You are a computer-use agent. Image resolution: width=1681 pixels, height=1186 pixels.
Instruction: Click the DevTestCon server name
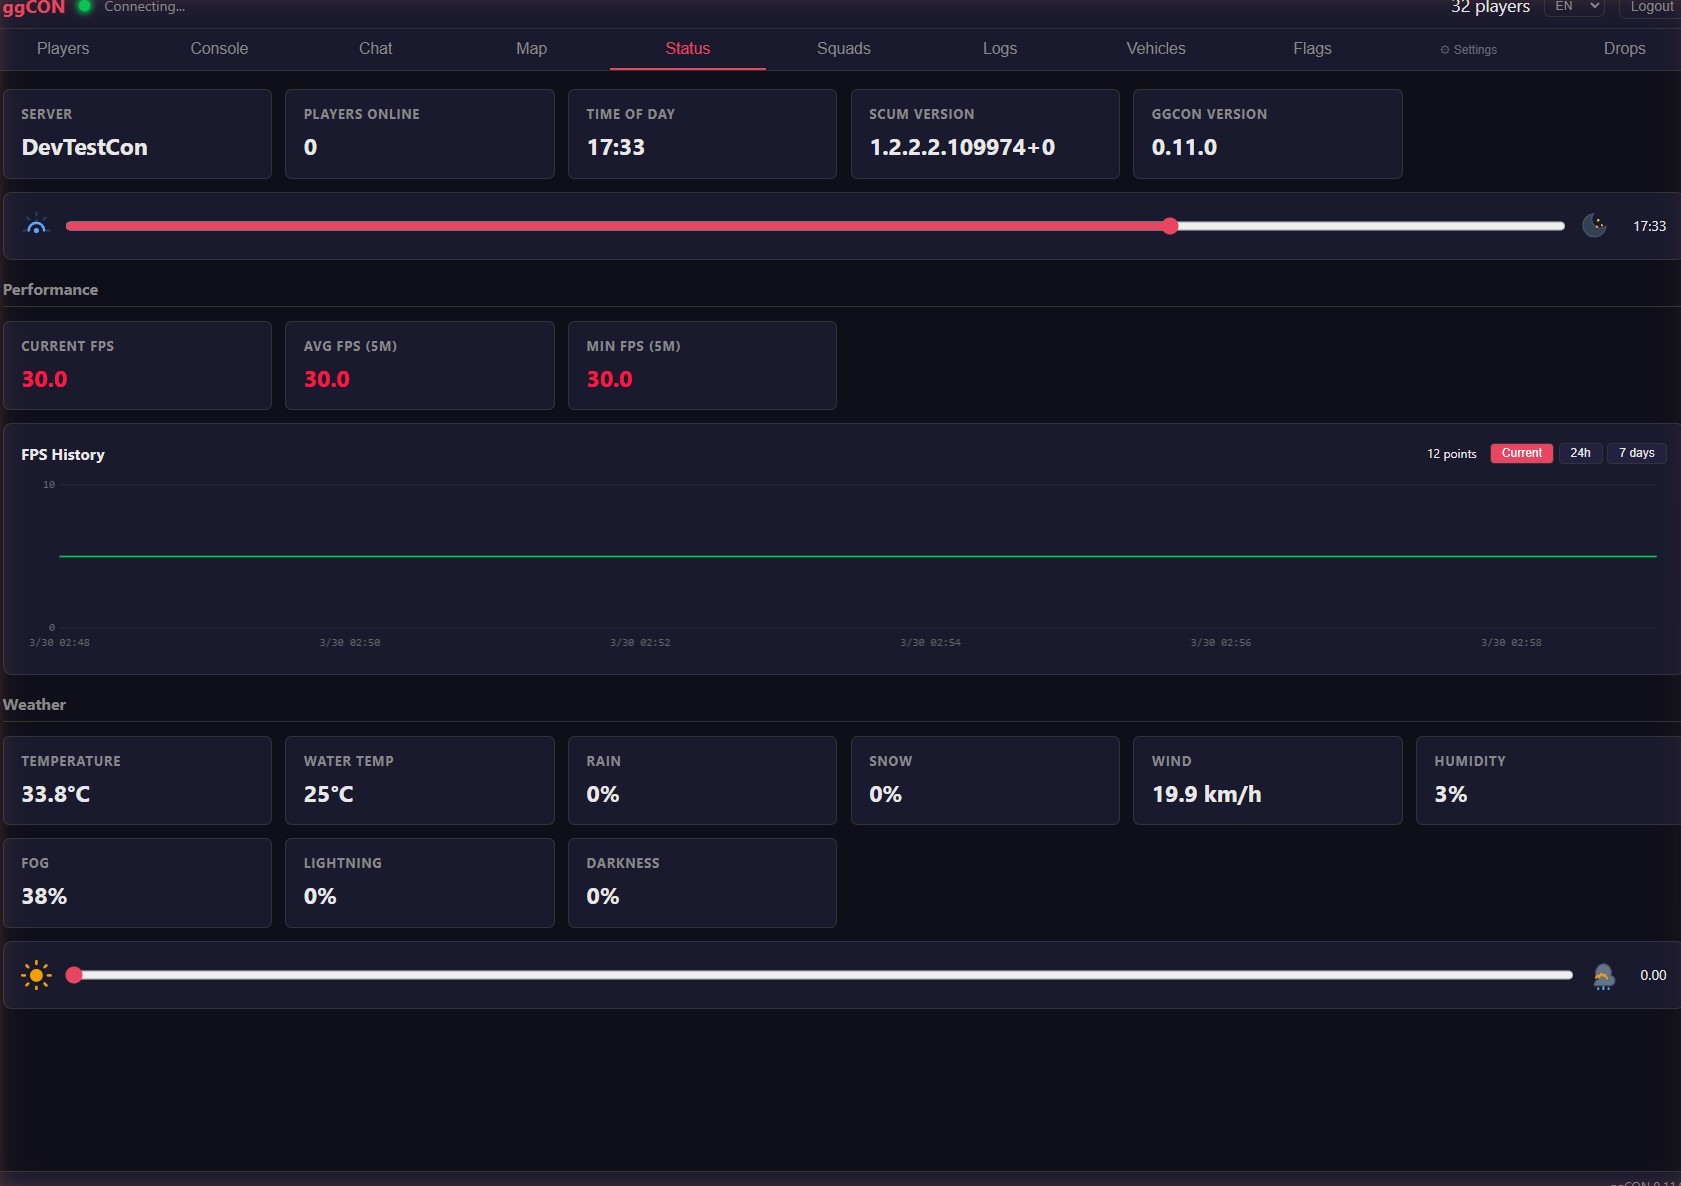coord(84,147)
